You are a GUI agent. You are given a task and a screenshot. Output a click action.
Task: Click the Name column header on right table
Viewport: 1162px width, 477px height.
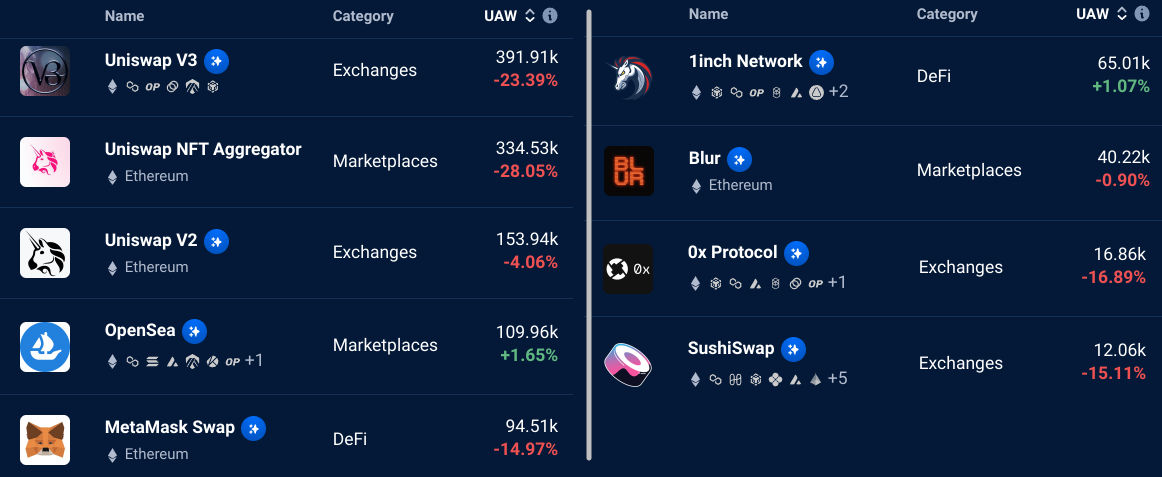(x=708, y=13)
